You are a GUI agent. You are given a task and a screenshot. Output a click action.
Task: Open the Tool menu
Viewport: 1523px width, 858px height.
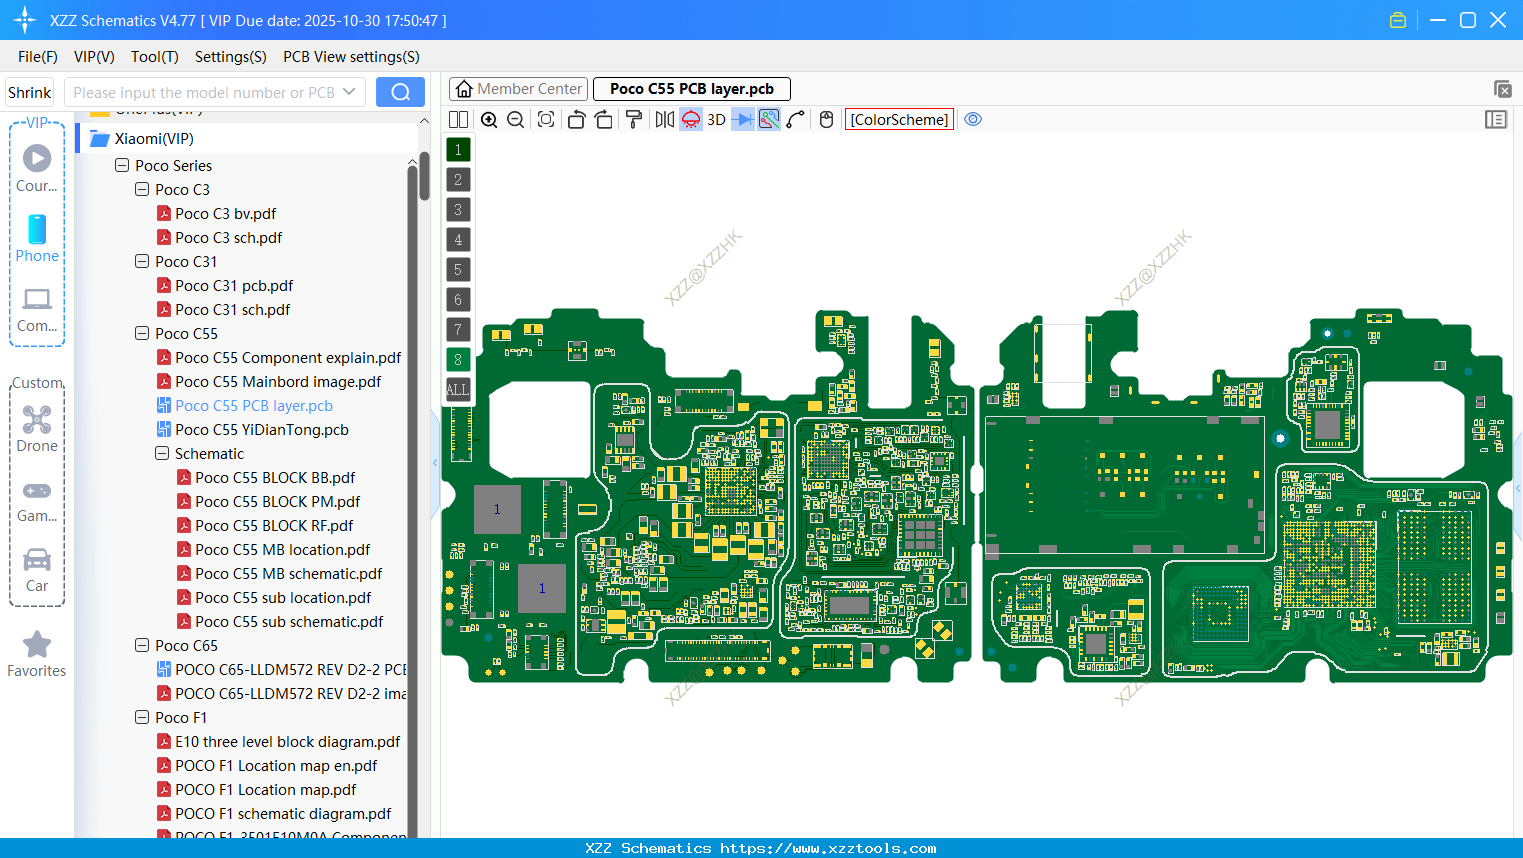click(x=154, y=57)
